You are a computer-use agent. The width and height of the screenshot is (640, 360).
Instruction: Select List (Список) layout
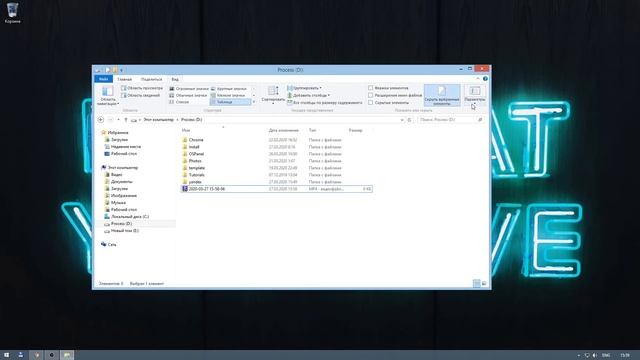pyautogui.click(x=179, y=102)
